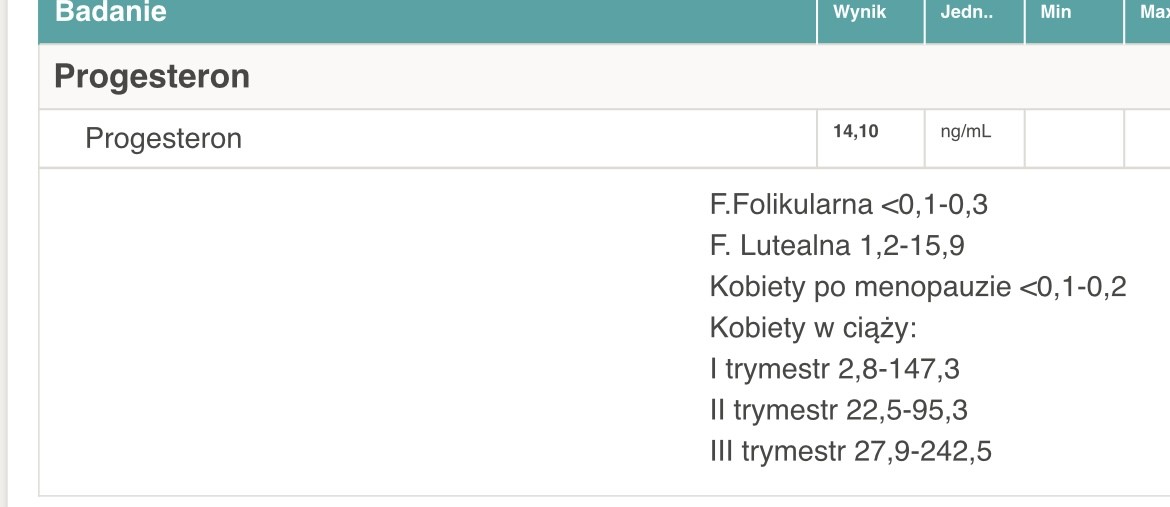Select the III trymestr 27,9-242,5 line
Viewport: 1170px width, 507px height.
click(850, 451)
